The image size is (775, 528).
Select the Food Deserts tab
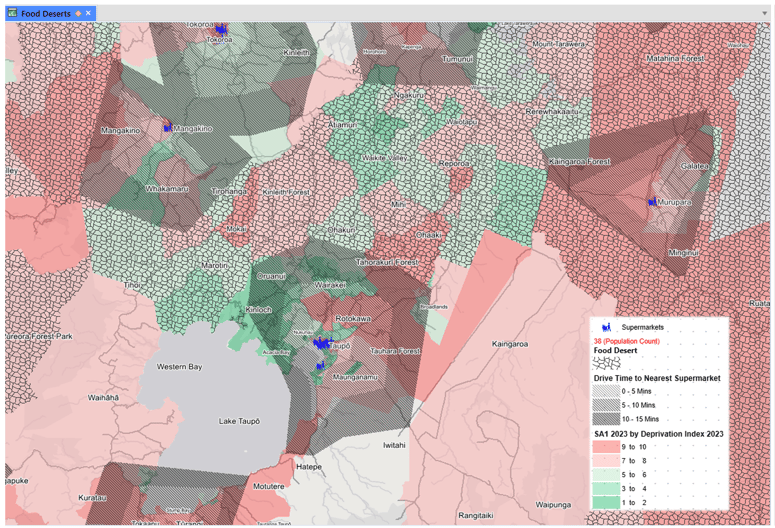coord(50,13)
